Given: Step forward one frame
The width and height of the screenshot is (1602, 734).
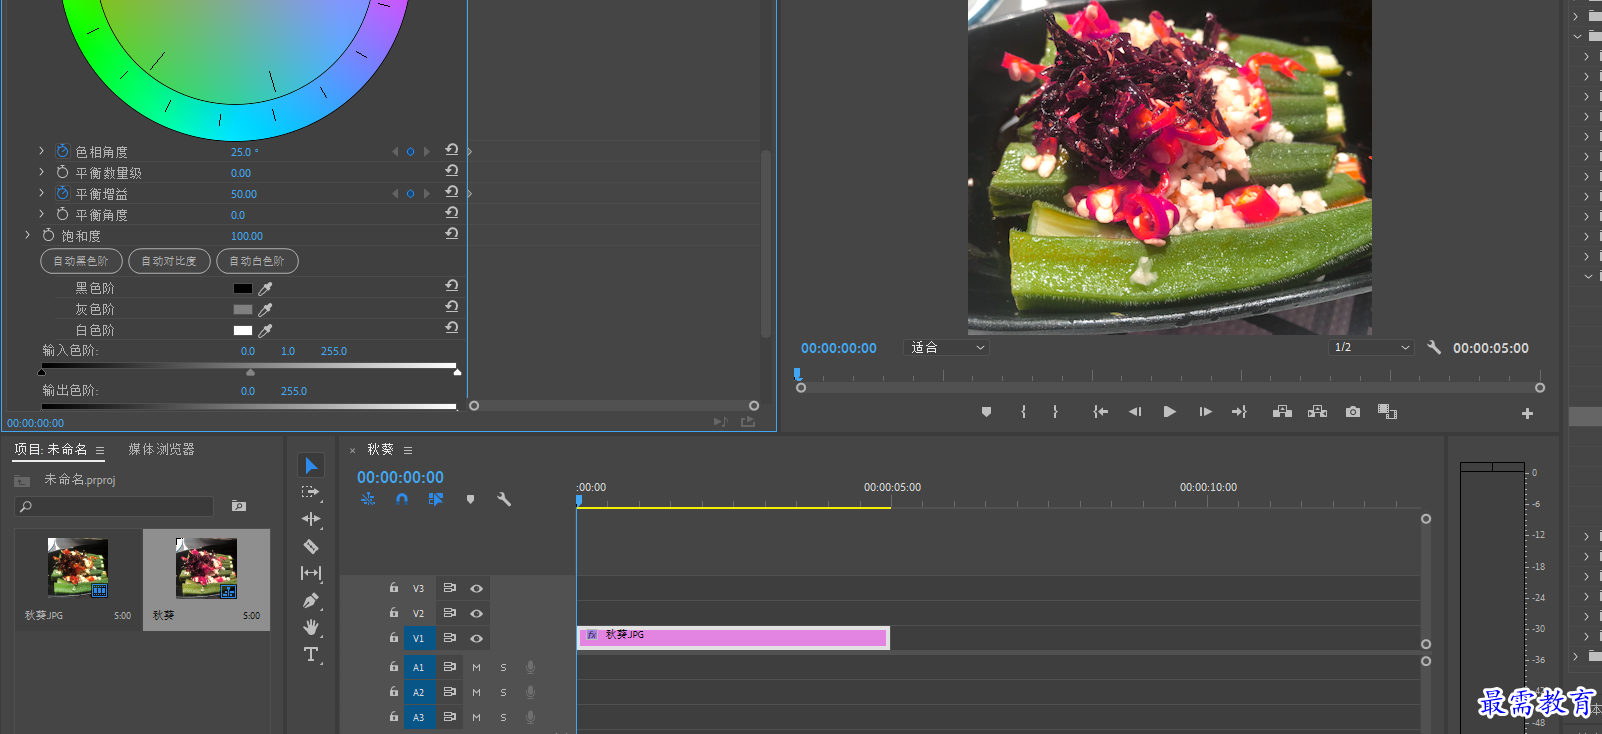Looking at the screenshot, I should tap(1205, 412).
